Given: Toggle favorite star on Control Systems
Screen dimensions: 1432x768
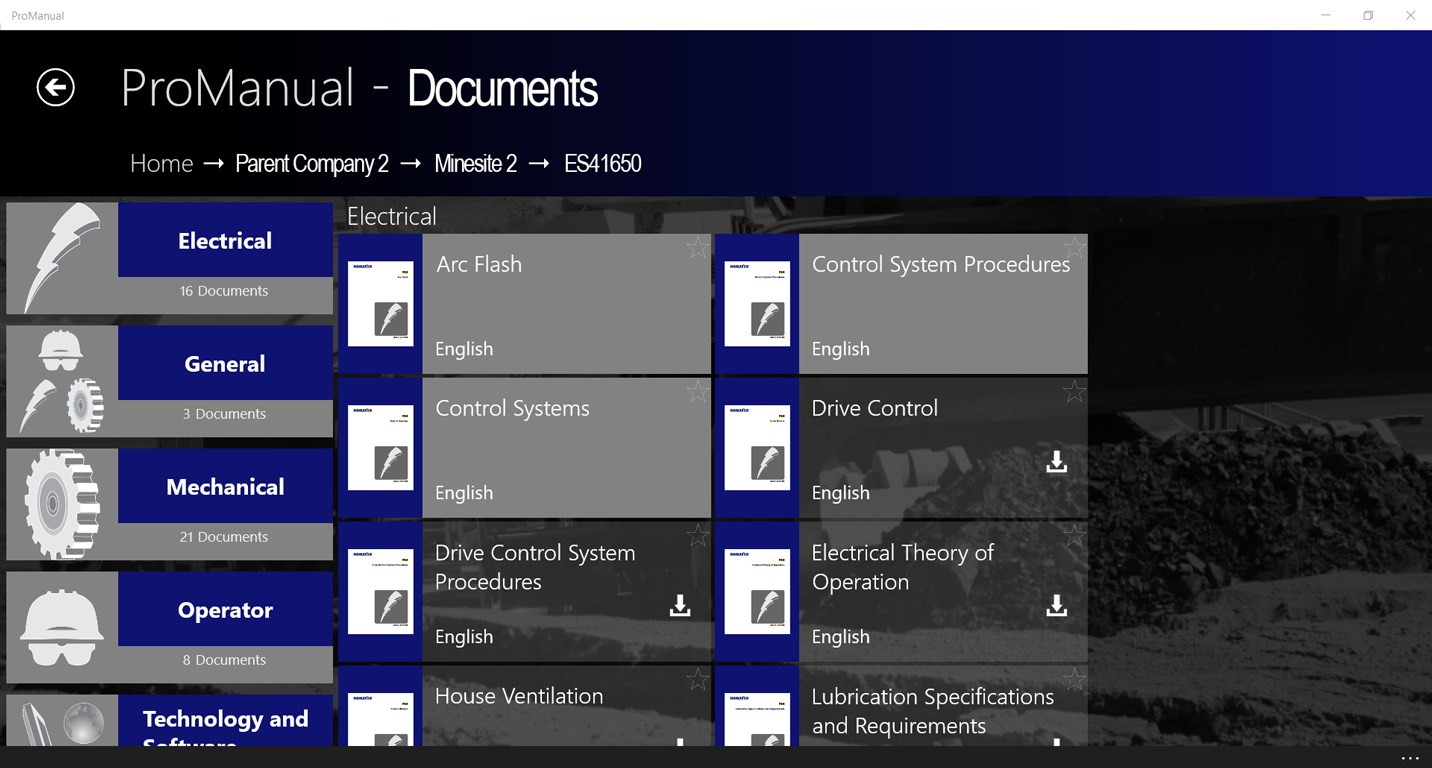Looking at the screenshot, I should pyautogui.click(x=698, y=392).
